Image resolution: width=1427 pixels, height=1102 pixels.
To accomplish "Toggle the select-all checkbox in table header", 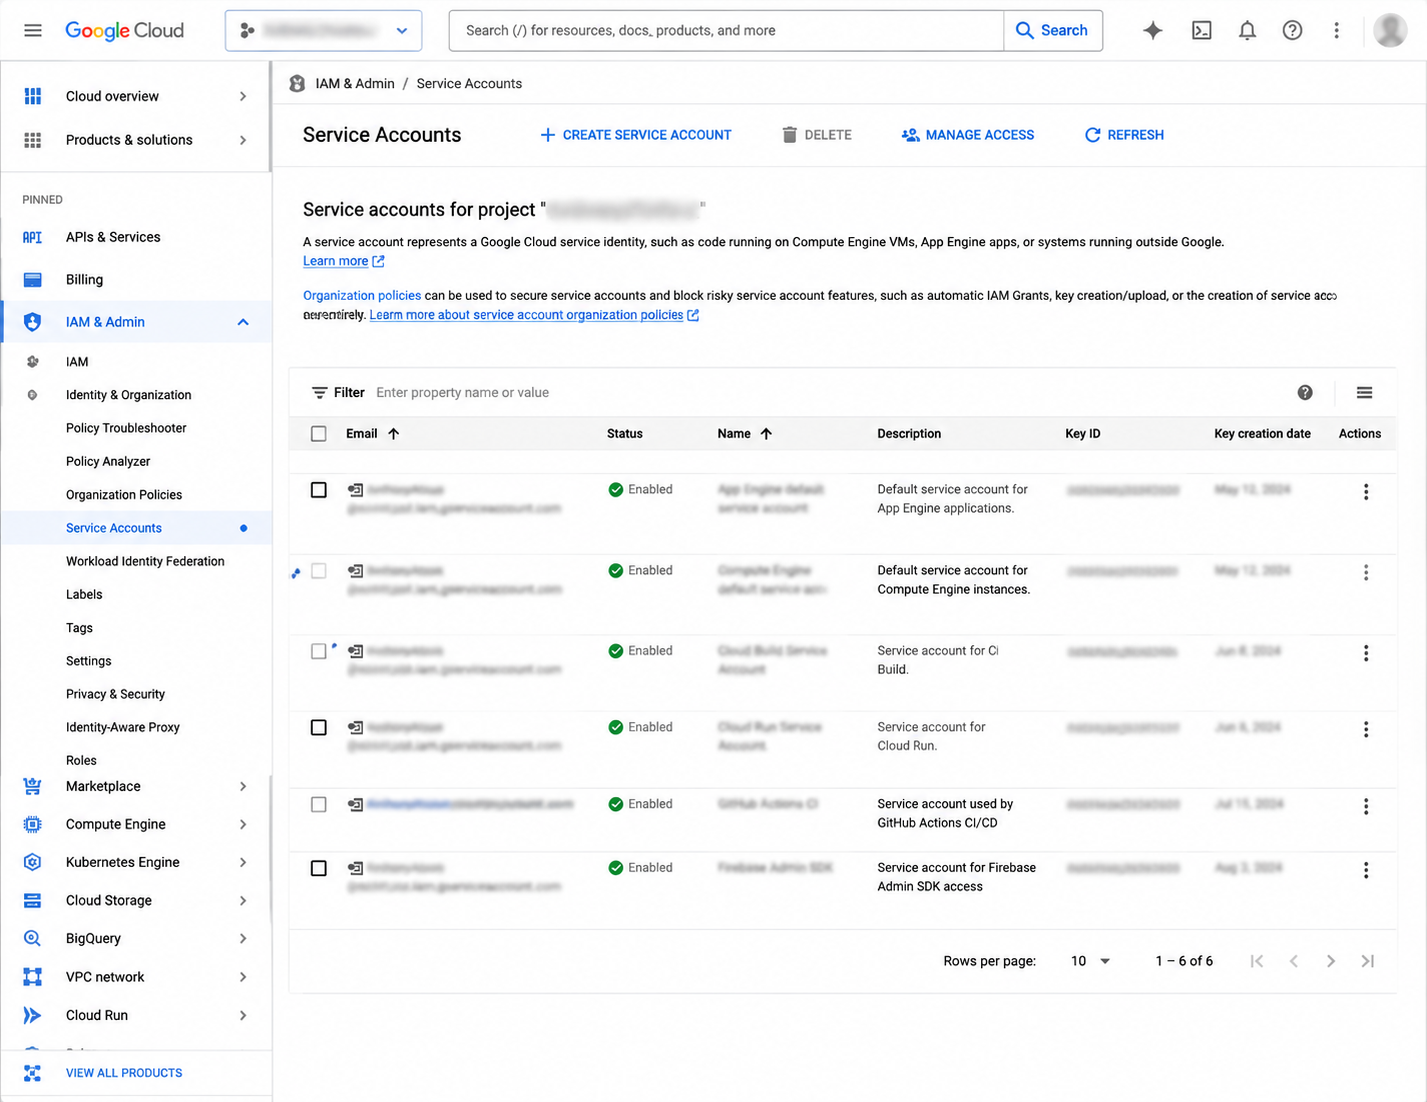I will 319,434.
